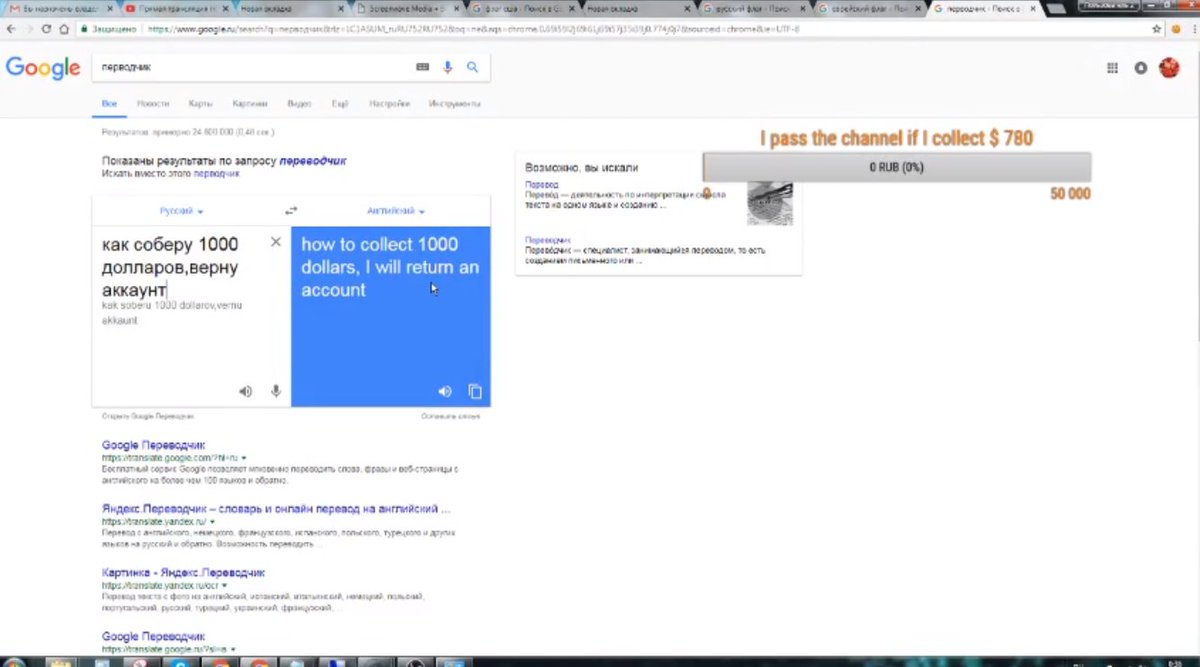Start voice input in the translator box
The width and height of the screenshot is (1200, 667).
tap(275, 391)
